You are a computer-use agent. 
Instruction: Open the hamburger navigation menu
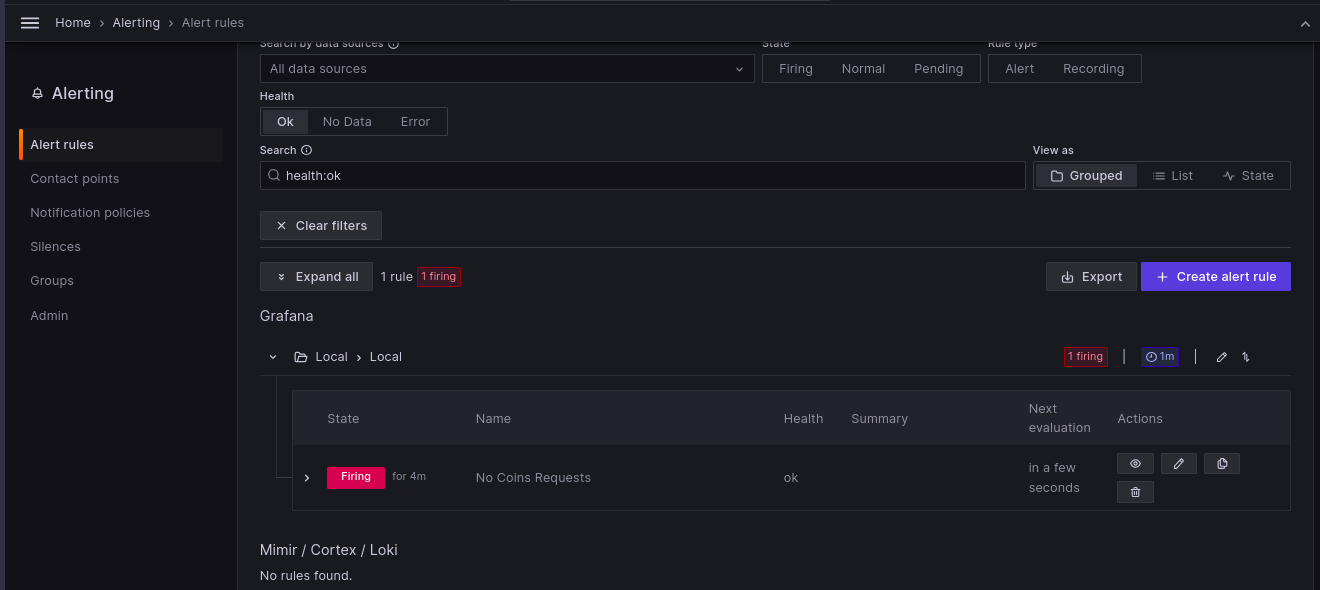(30, 23)
